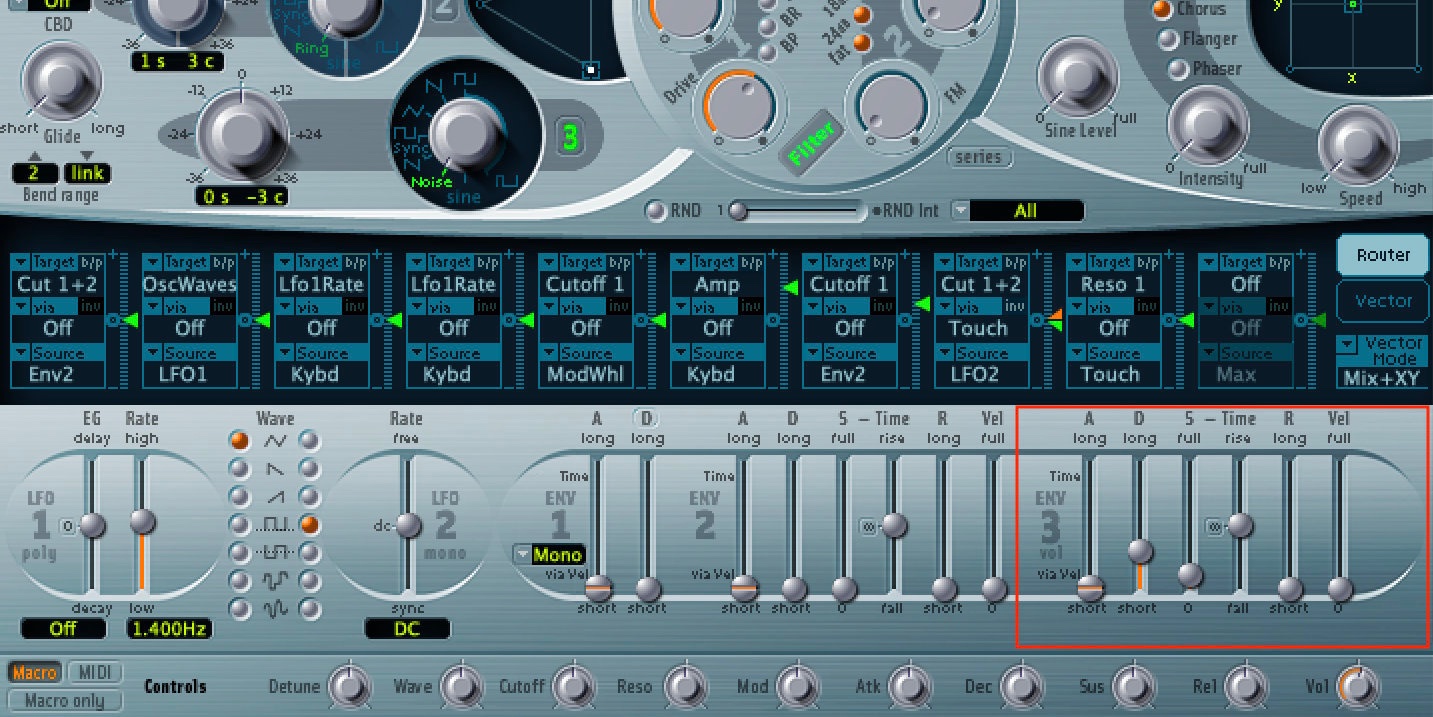
Task: Click the Macro only button
Action: pyautogui.click(x=65, y=700)
